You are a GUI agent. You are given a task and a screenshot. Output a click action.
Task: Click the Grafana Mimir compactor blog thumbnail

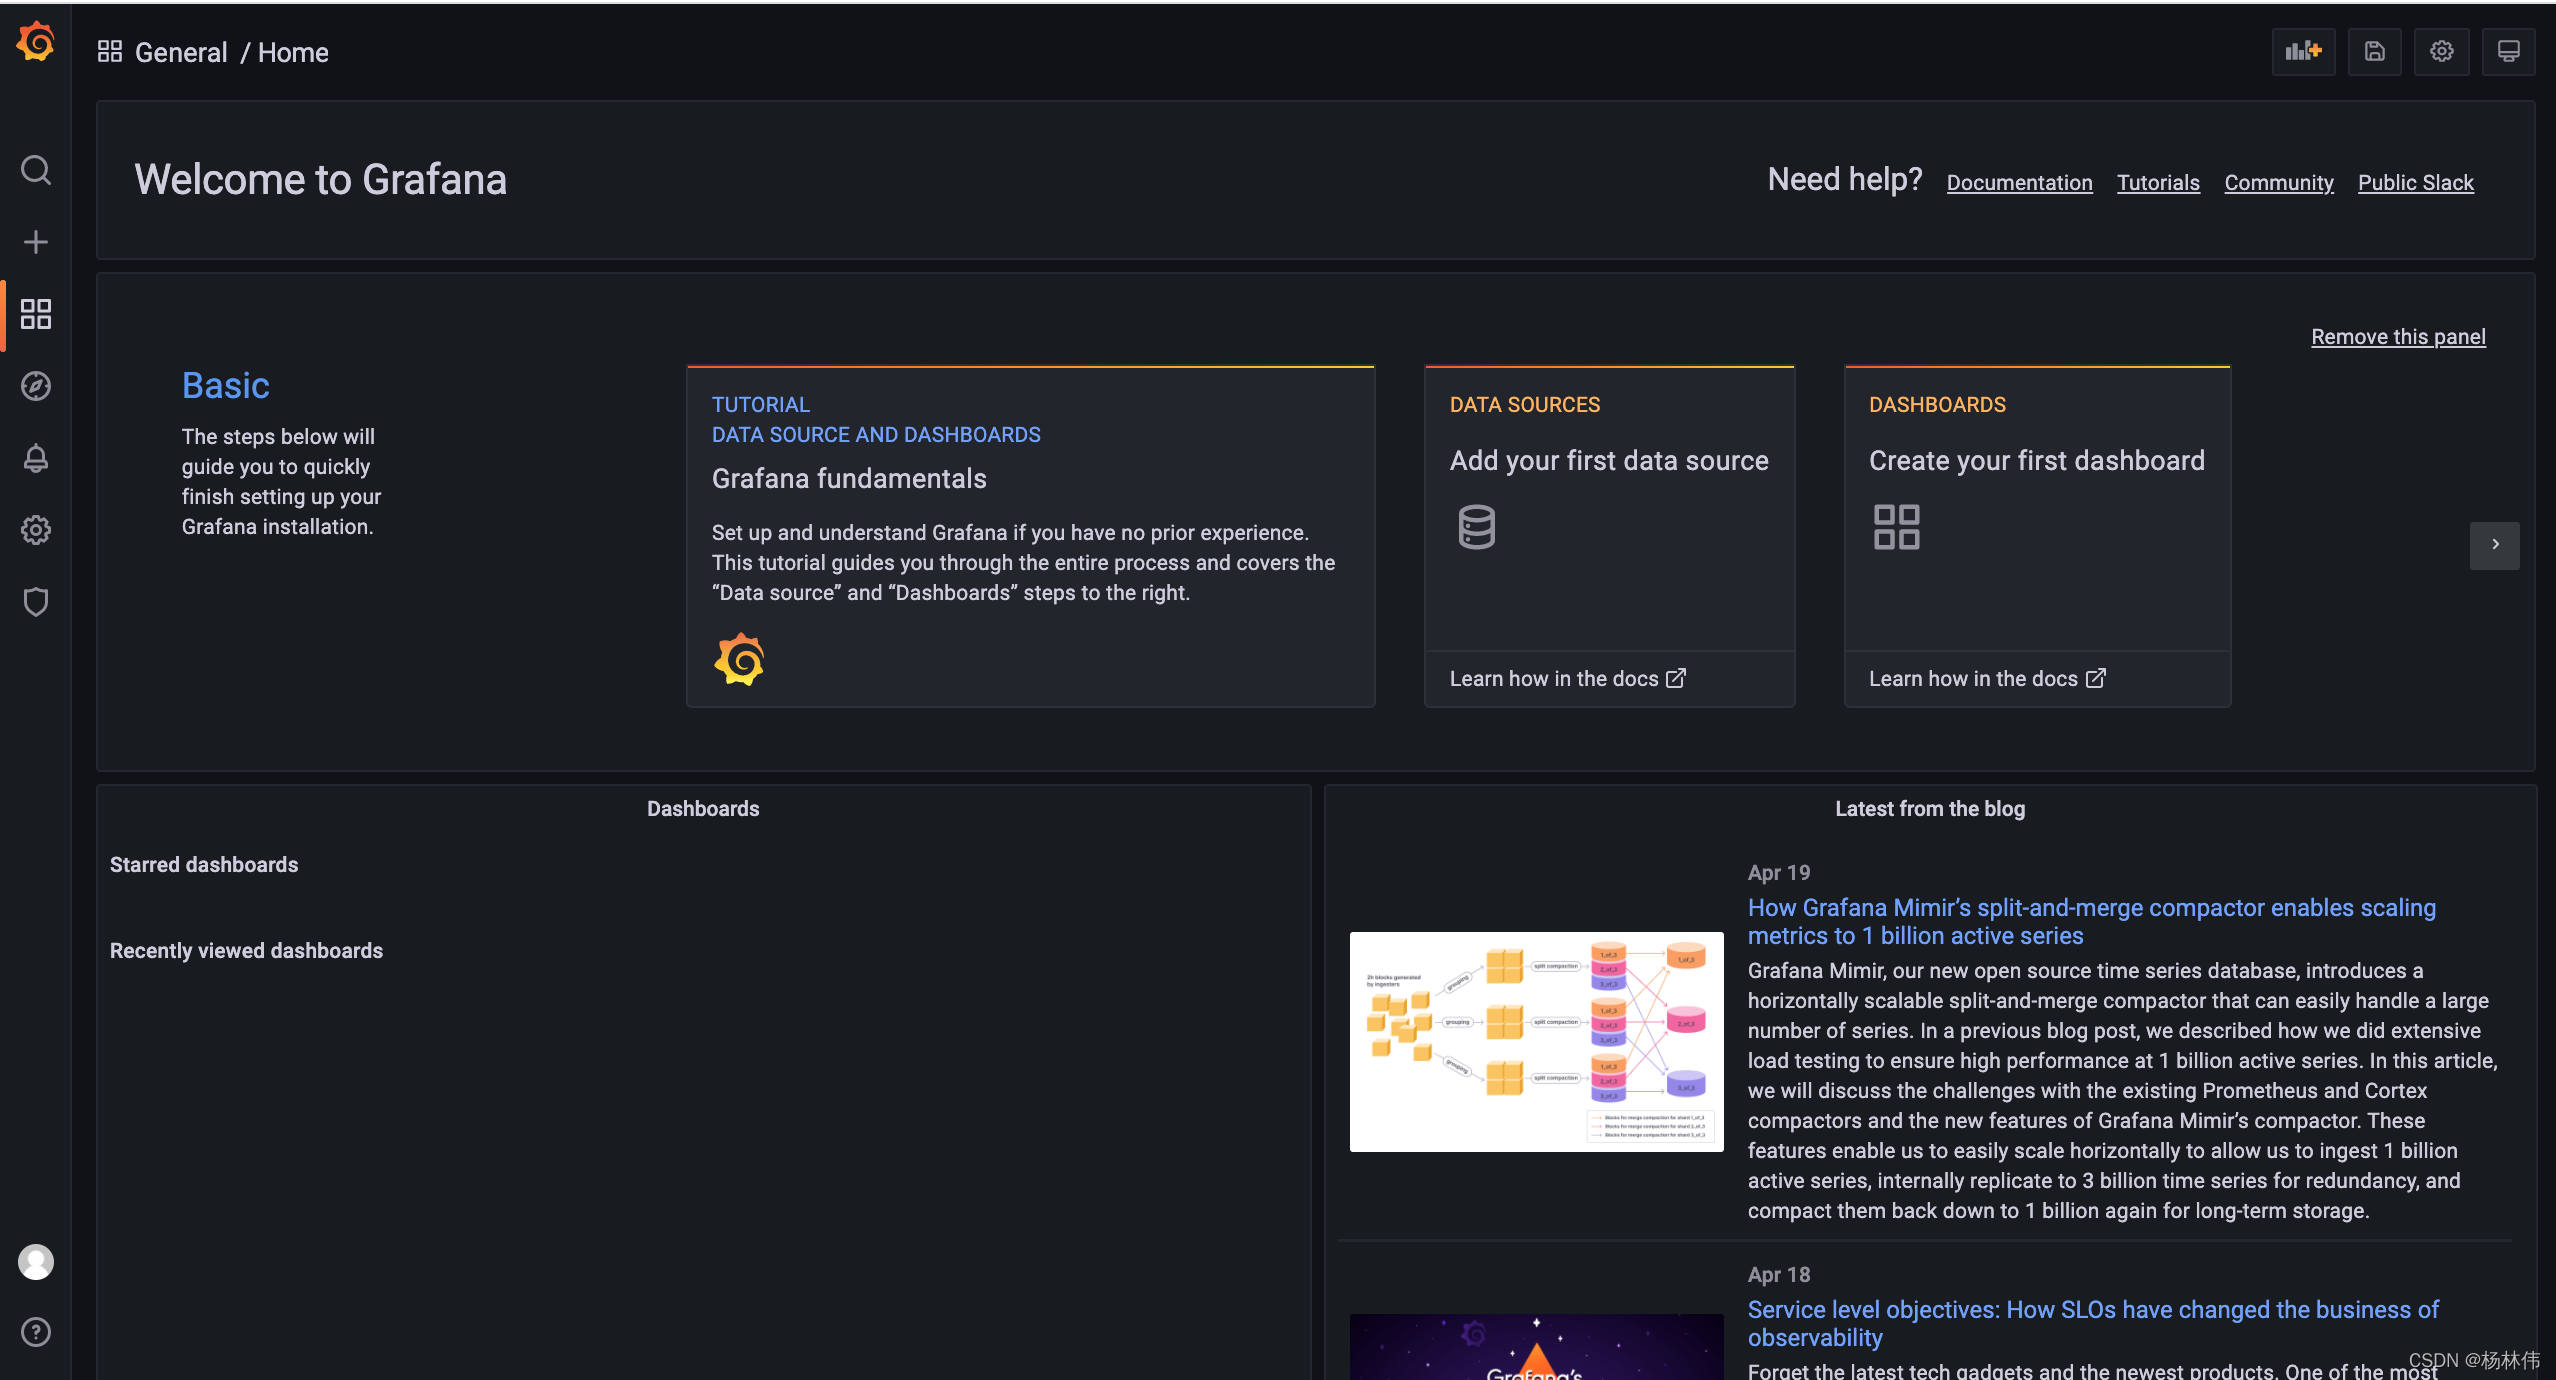coord(1535,1041)
